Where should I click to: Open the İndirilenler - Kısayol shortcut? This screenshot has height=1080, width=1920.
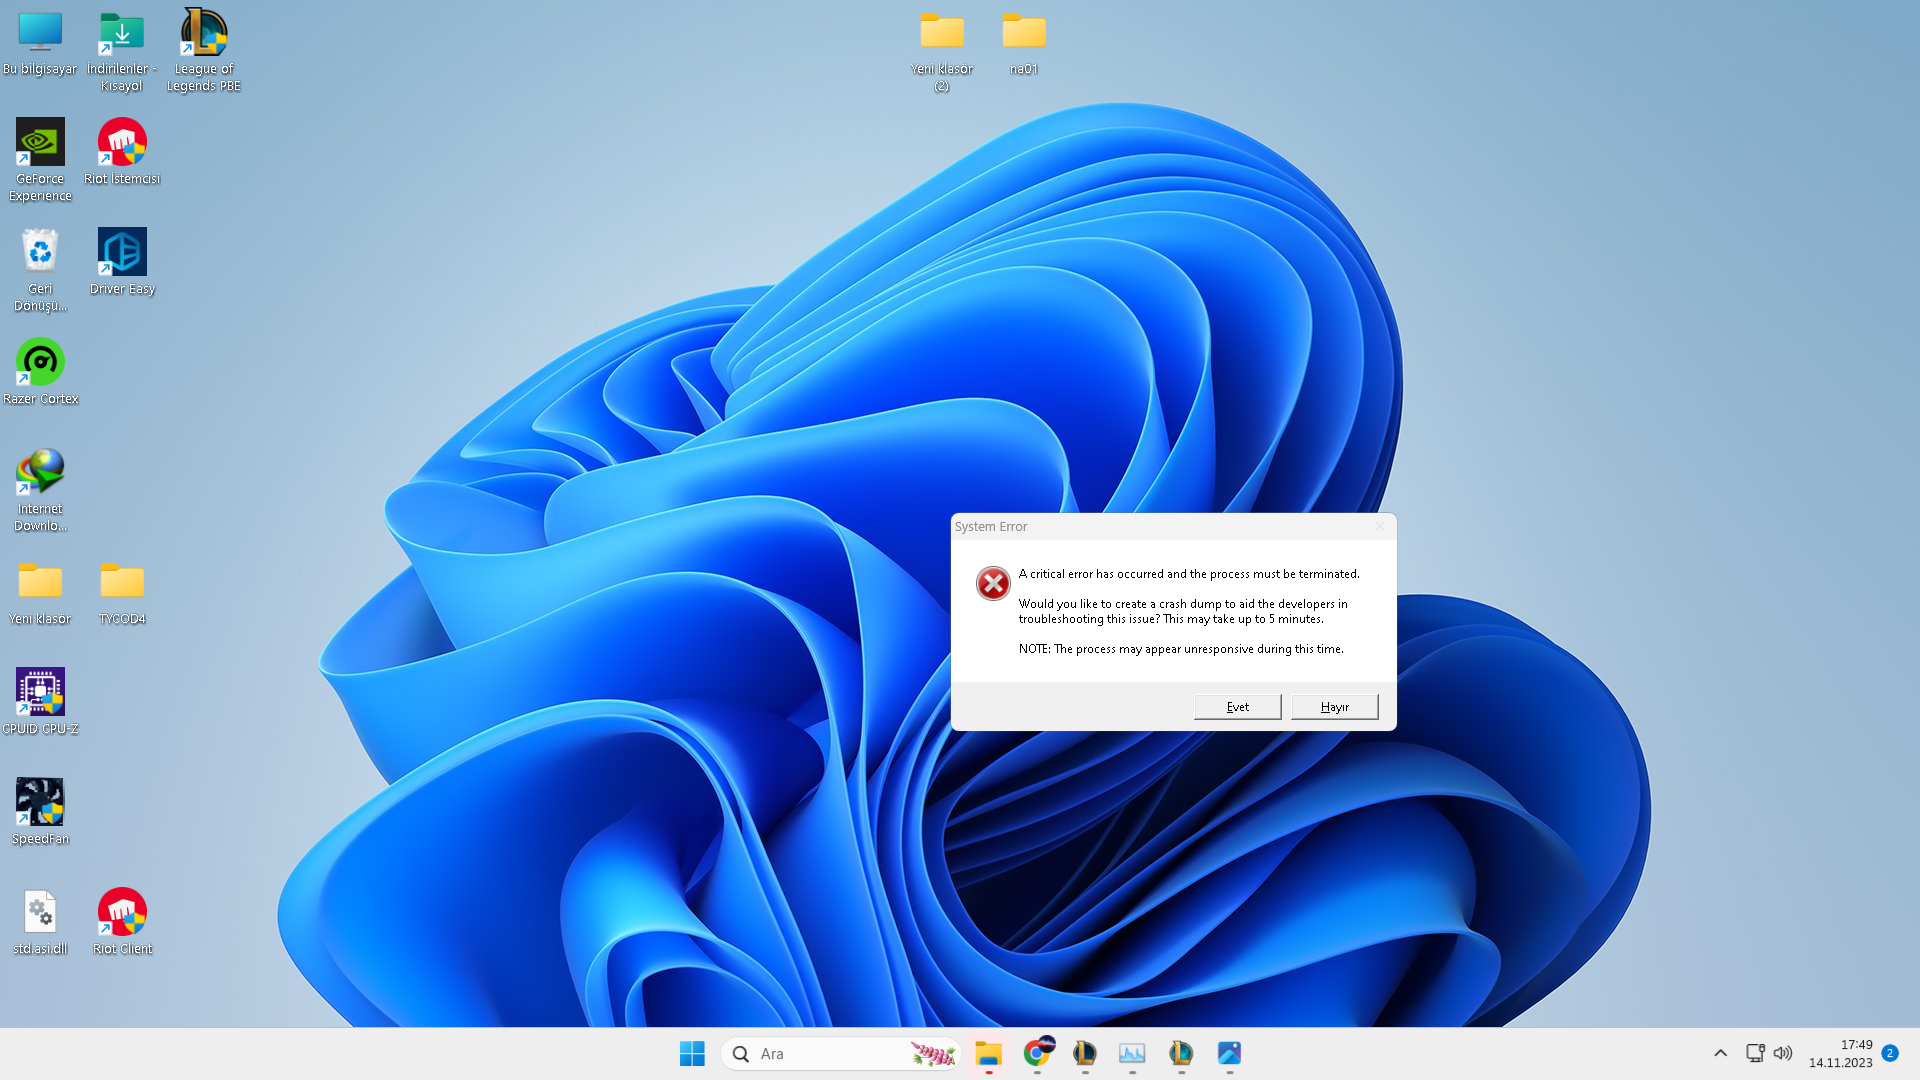pos(122,52)
